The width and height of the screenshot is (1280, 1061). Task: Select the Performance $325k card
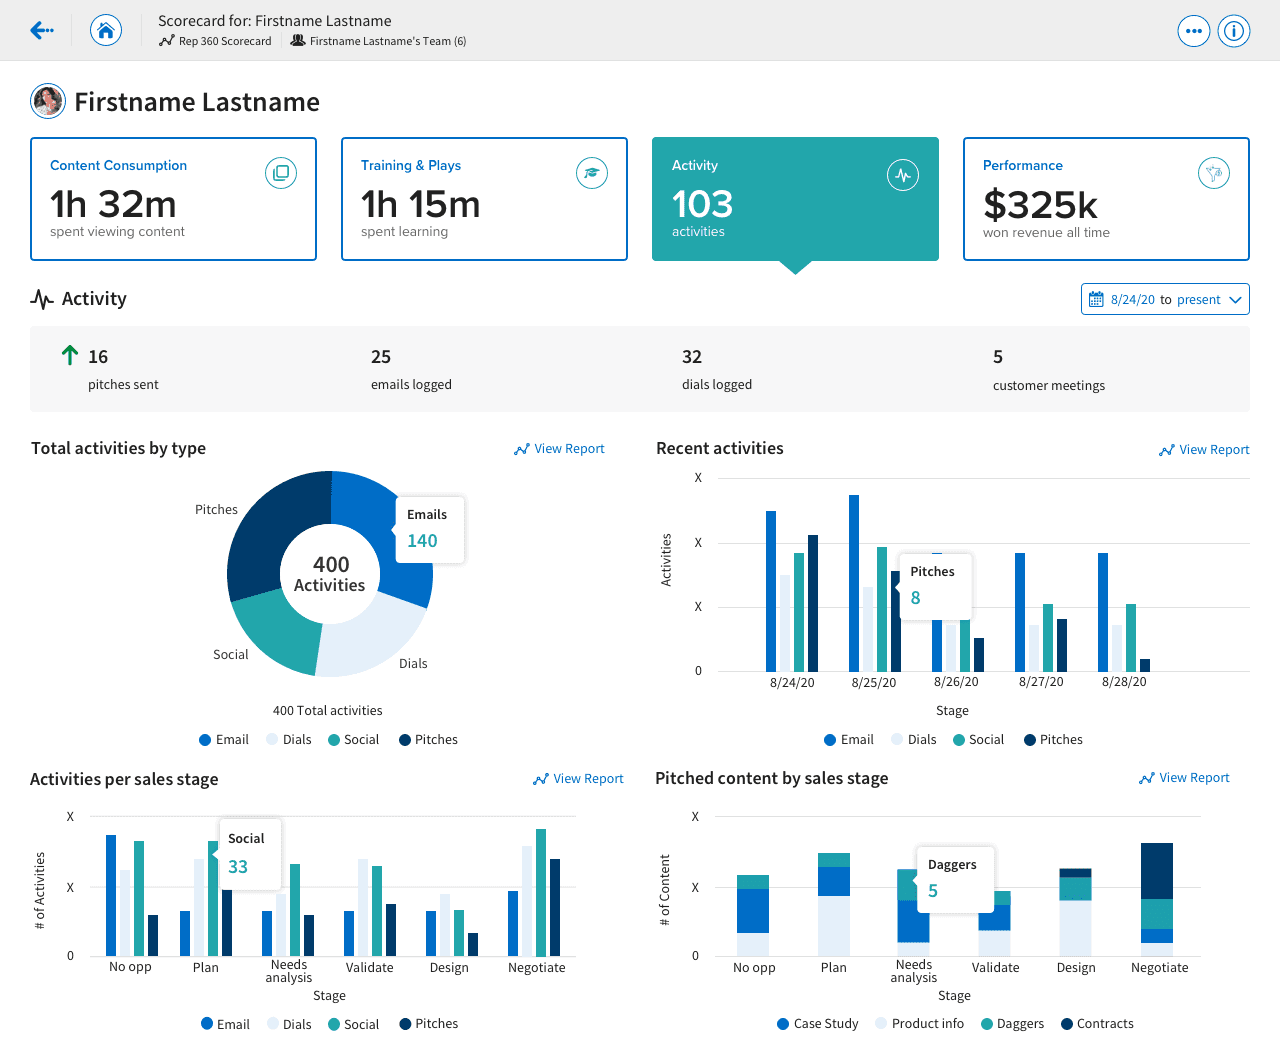pyautogui.click(x=1106, y=199)
